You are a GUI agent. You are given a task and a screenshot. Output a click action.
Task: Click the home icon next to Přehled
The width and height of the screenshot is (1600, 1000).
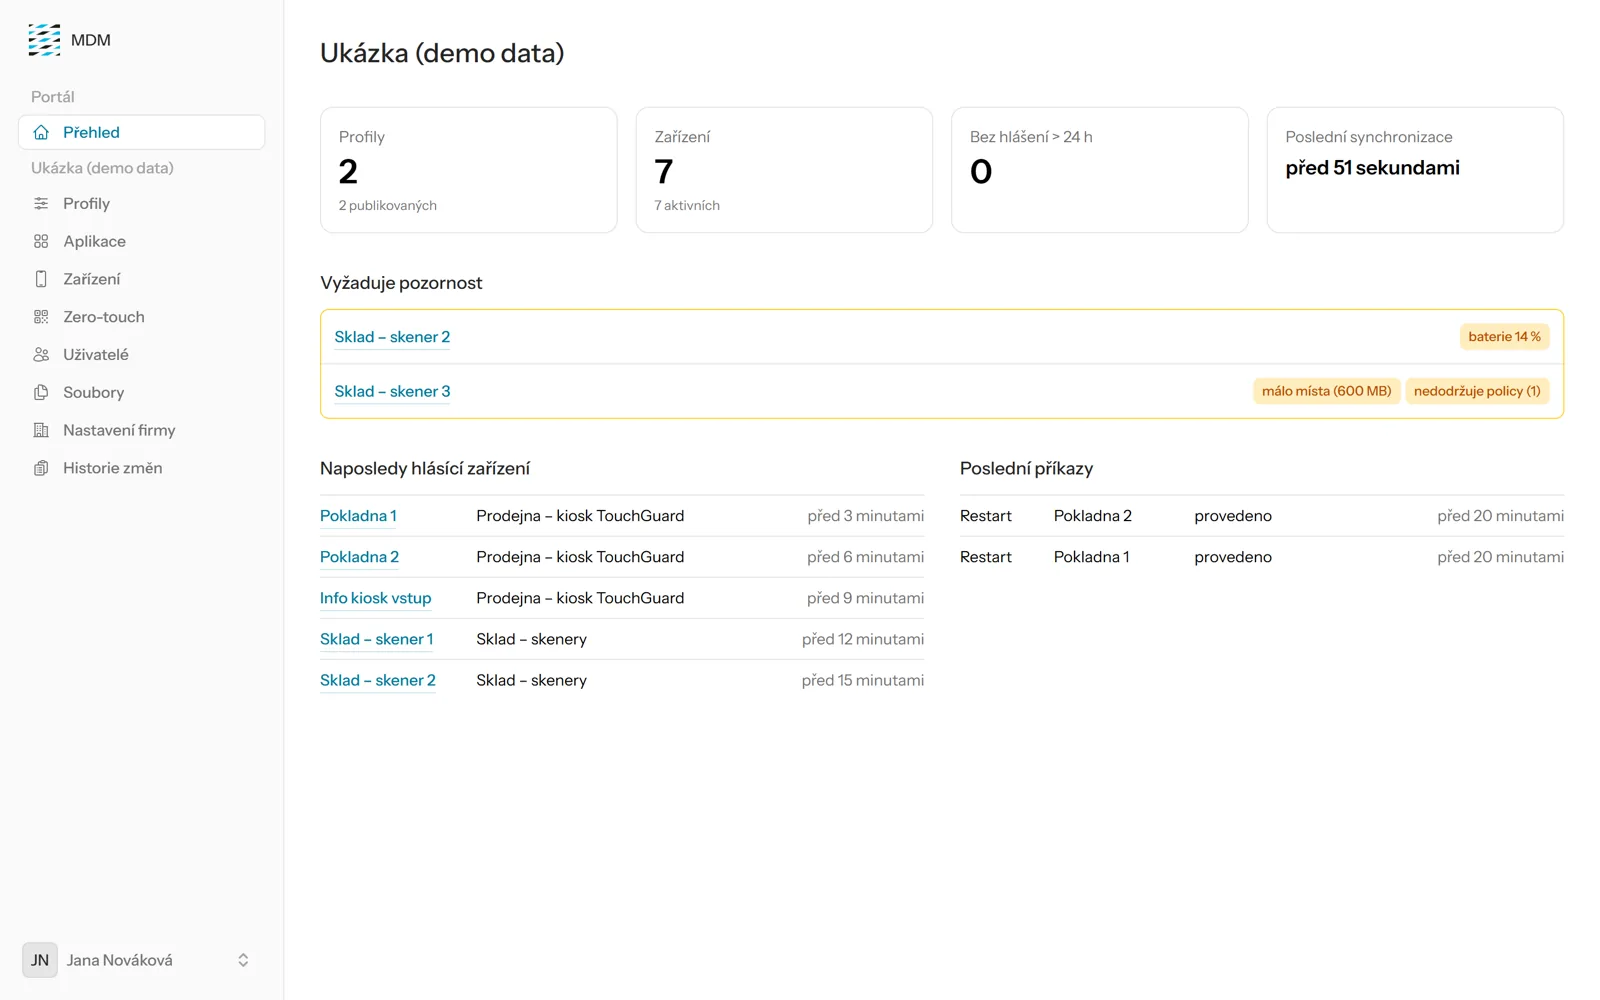pos(41,132)
